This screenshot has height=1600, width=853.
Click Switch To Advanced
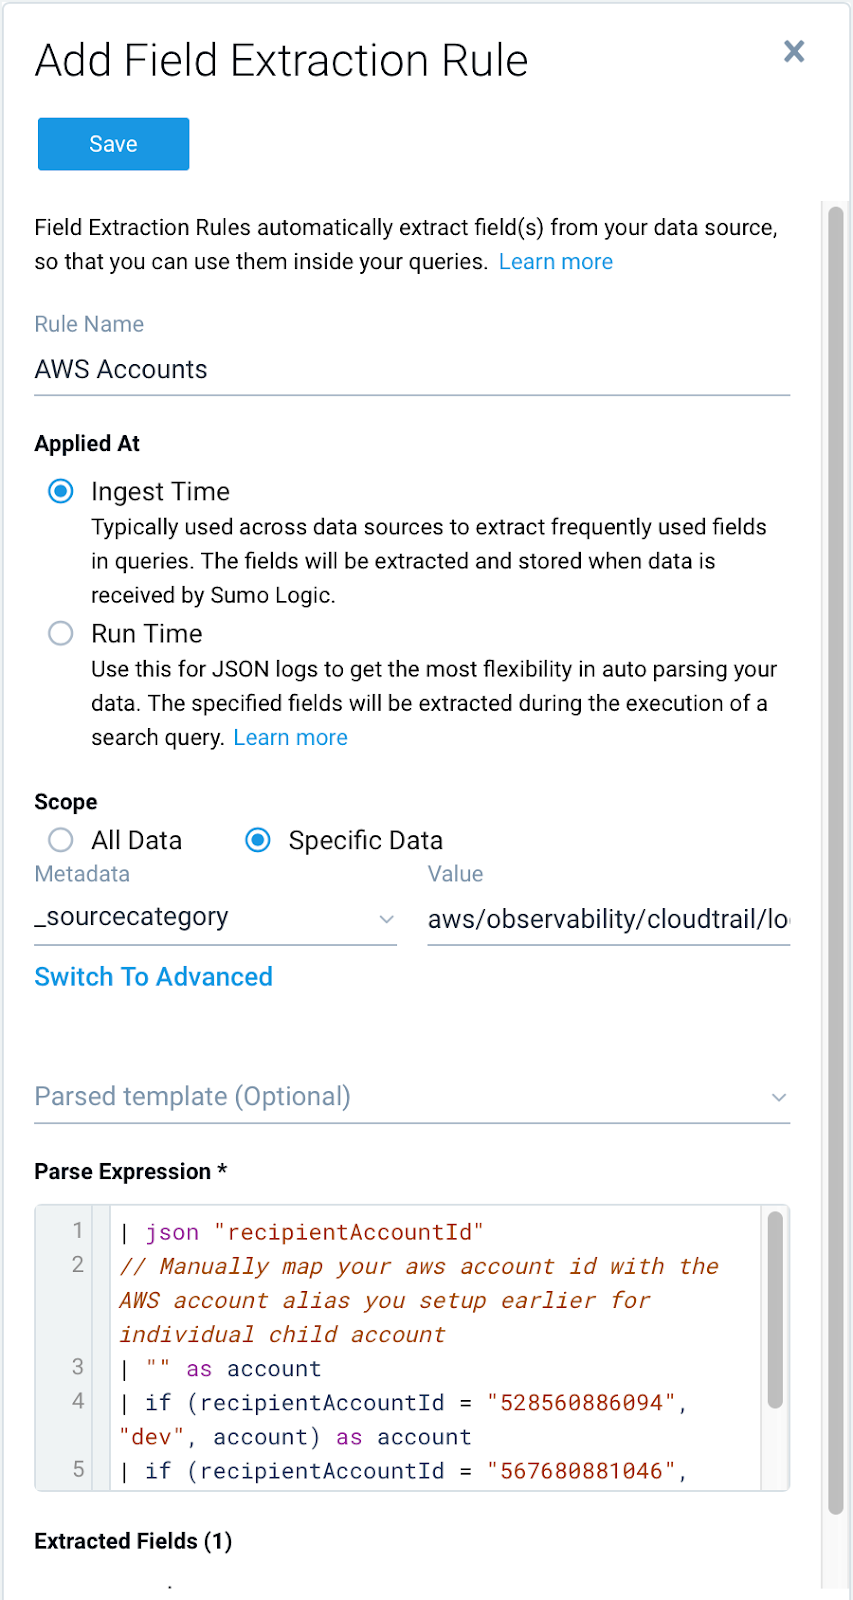153,977
